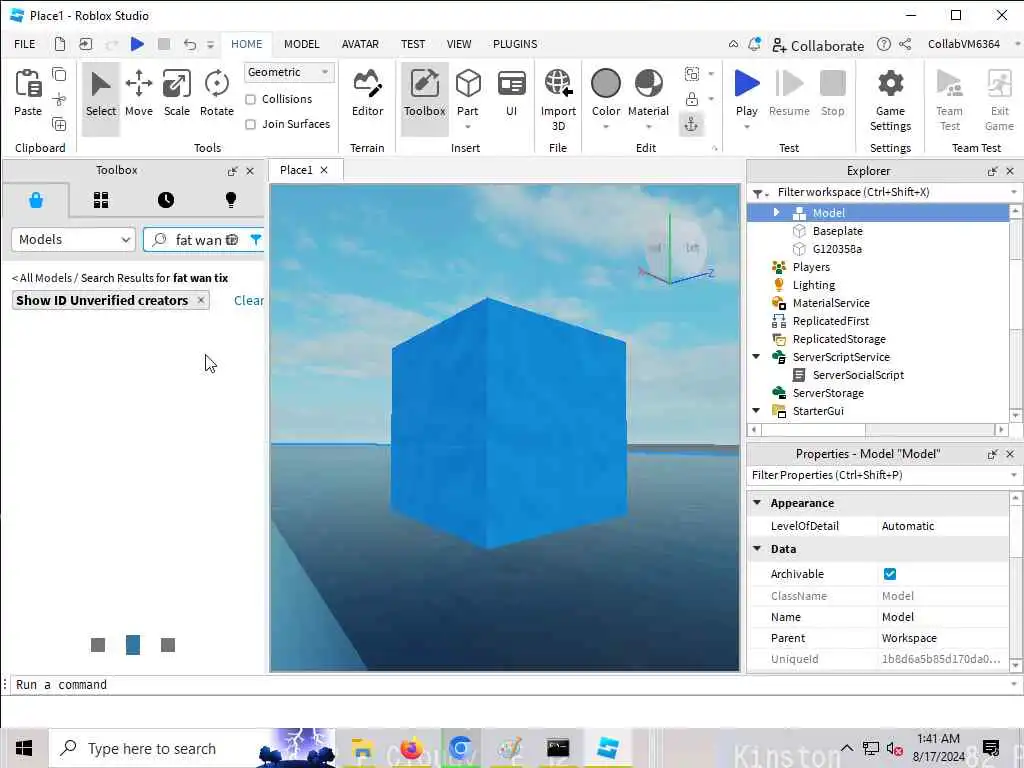The height and width of the screenshot is (768, 1024).
Task: Open Toolbox Inventory grid tab
Action: (x=101, y=200)
